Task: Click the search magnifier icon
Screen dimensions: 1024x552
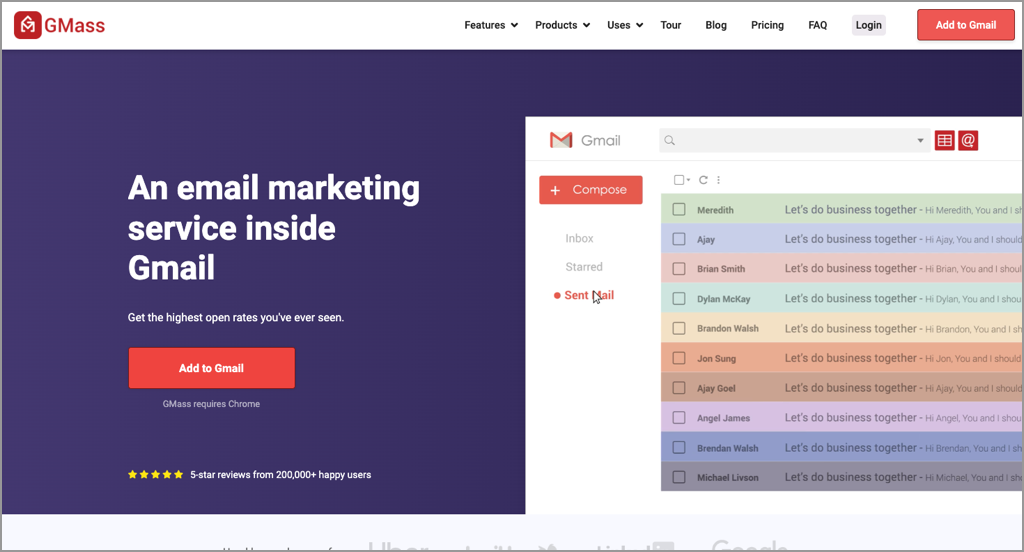Action: [669, 140]
